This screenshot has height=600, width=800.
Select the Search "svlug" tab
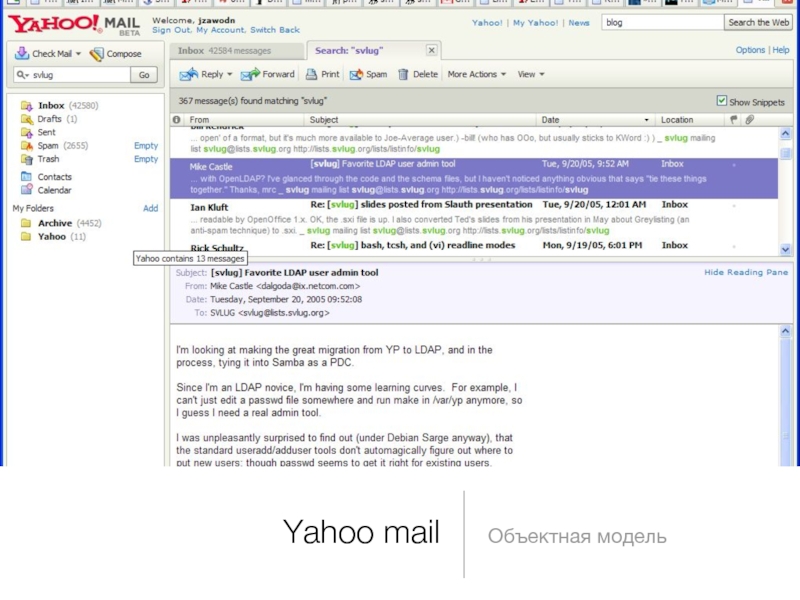[349, 51]
